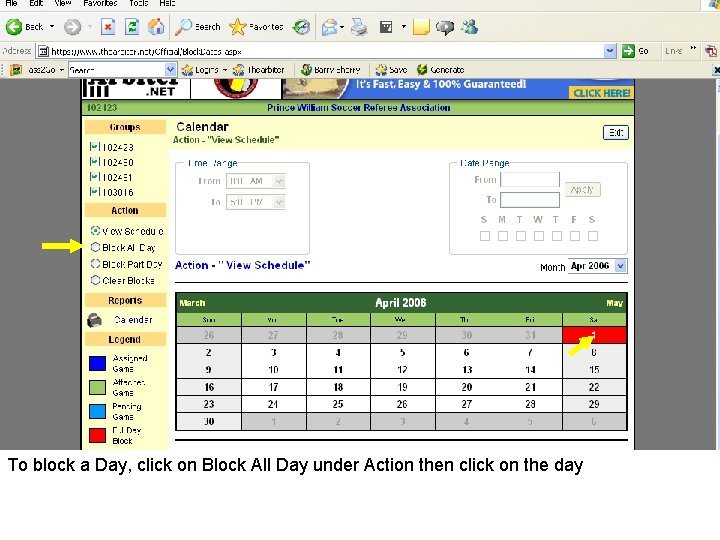Click the Logins toolbar favorite
720x540 pixels.
point(200,70)
